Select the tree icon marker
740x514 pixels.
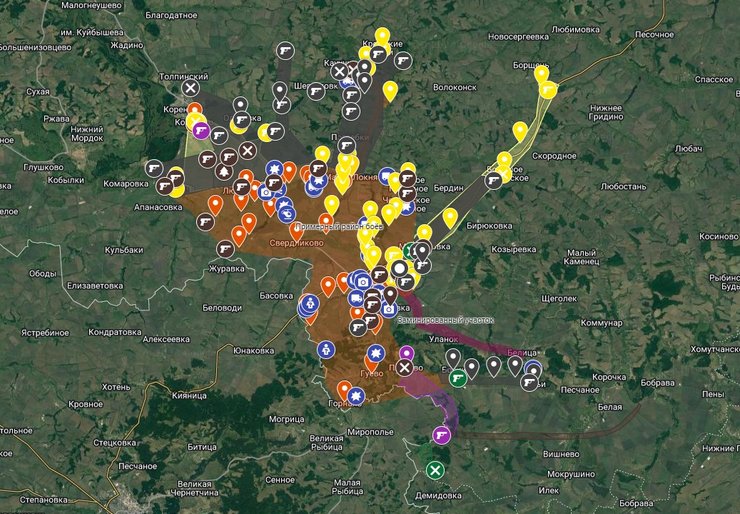pyautogui.click(x=223, y=172)
